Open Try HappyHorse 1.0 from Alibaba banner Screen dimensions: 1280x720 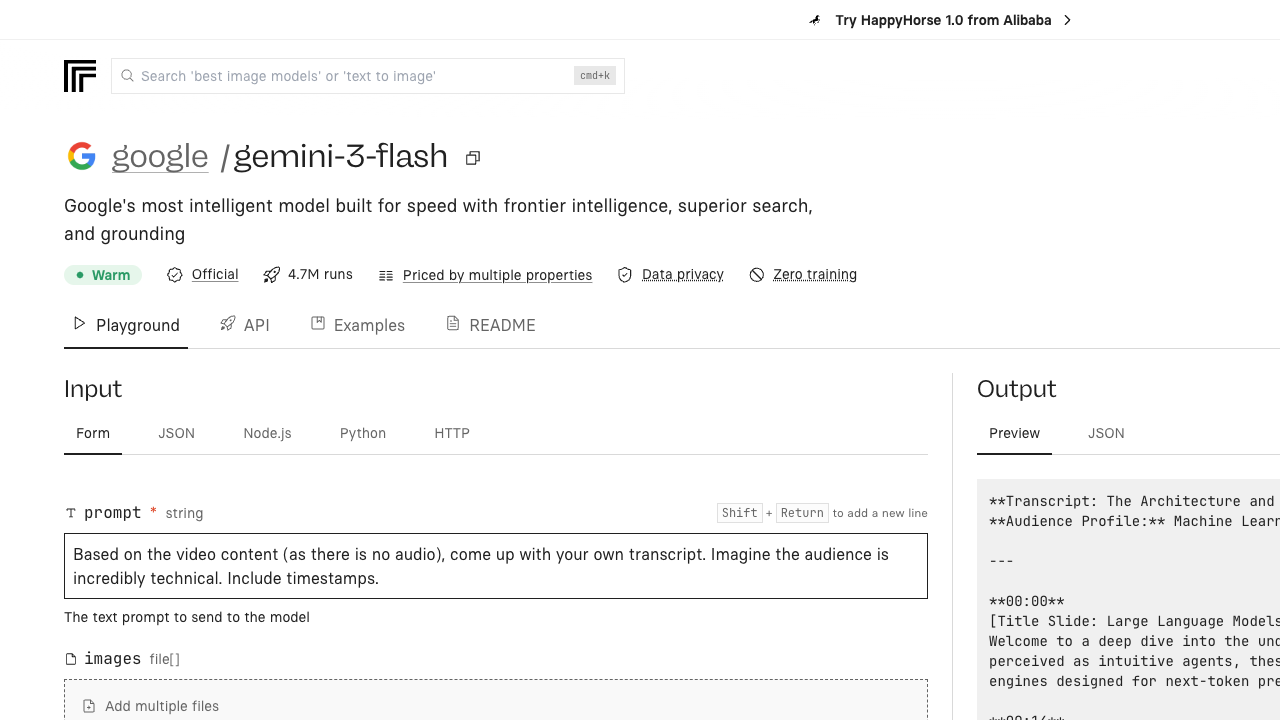click(x=943, y=20)
